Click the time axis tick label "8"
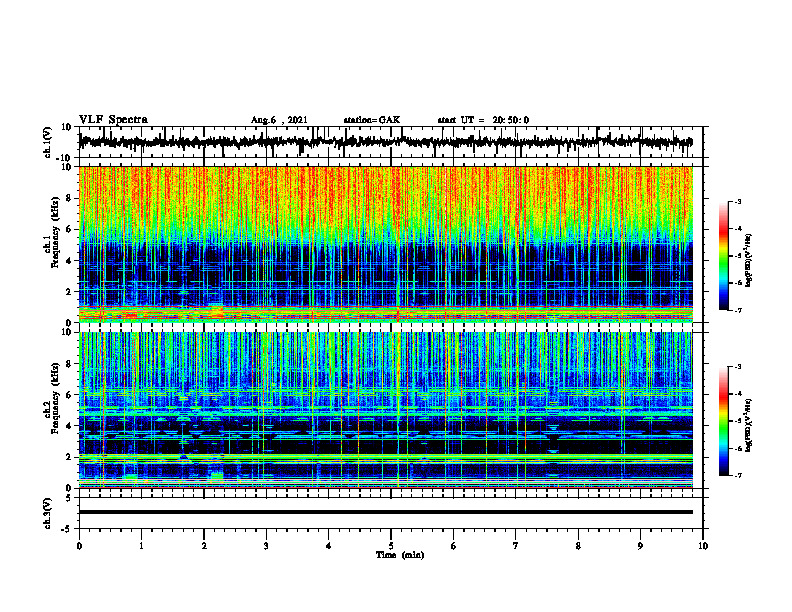Image resolution: width=792 pixels, height=612 pixels. (x=578, y=546)
